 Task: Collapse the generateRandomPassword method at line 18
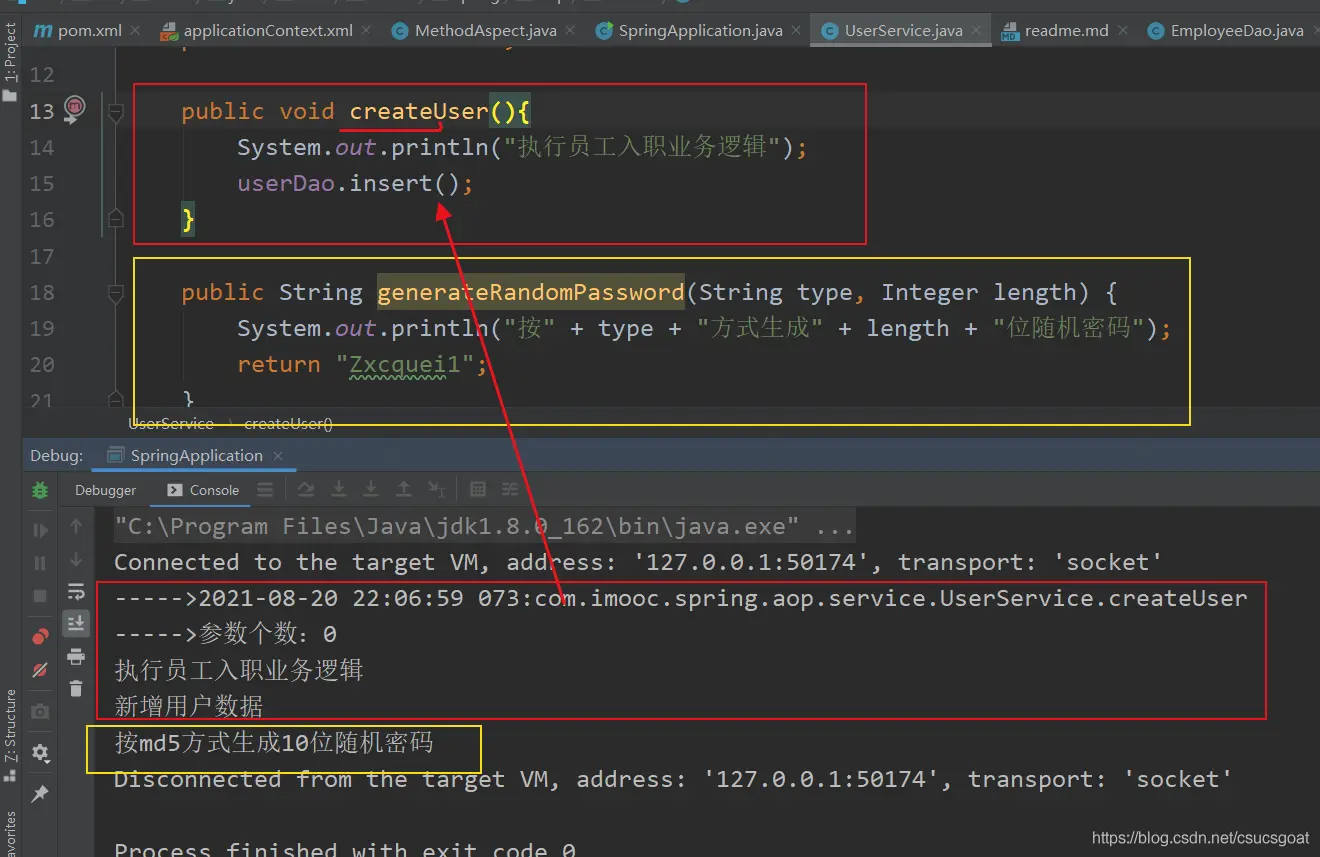115,293
